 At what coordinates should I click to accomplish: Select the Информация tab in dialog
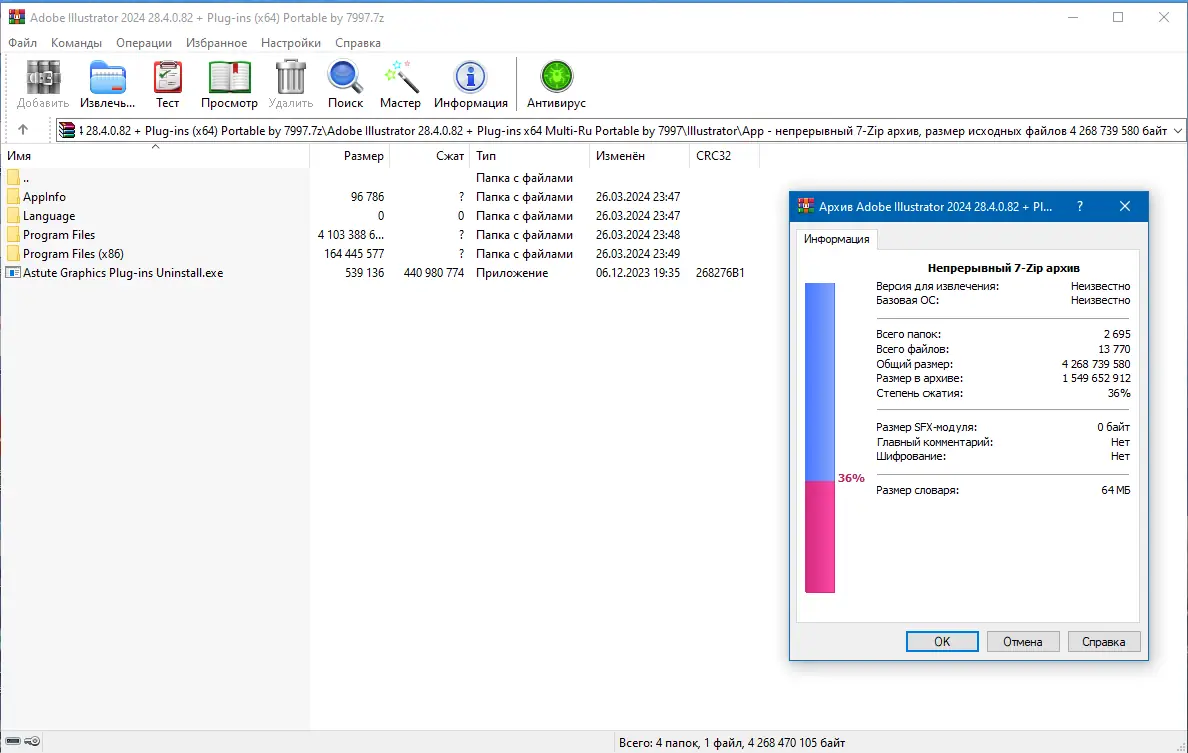[836, 239]
